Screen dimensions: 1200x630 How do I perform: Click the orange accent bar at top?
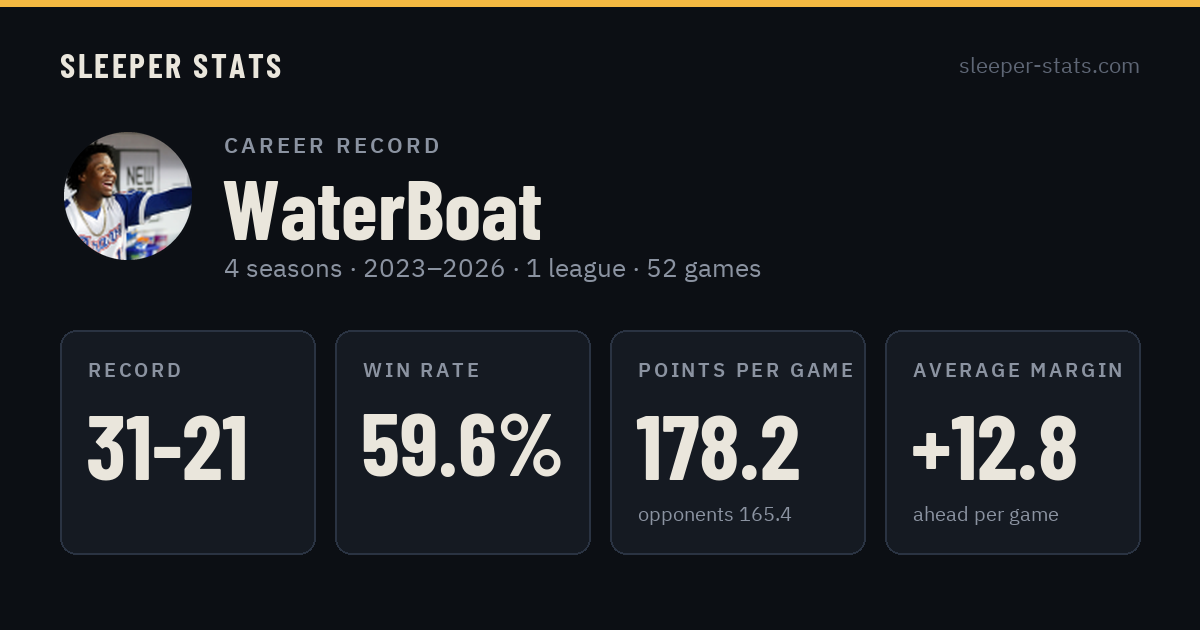tap(600, 3)
